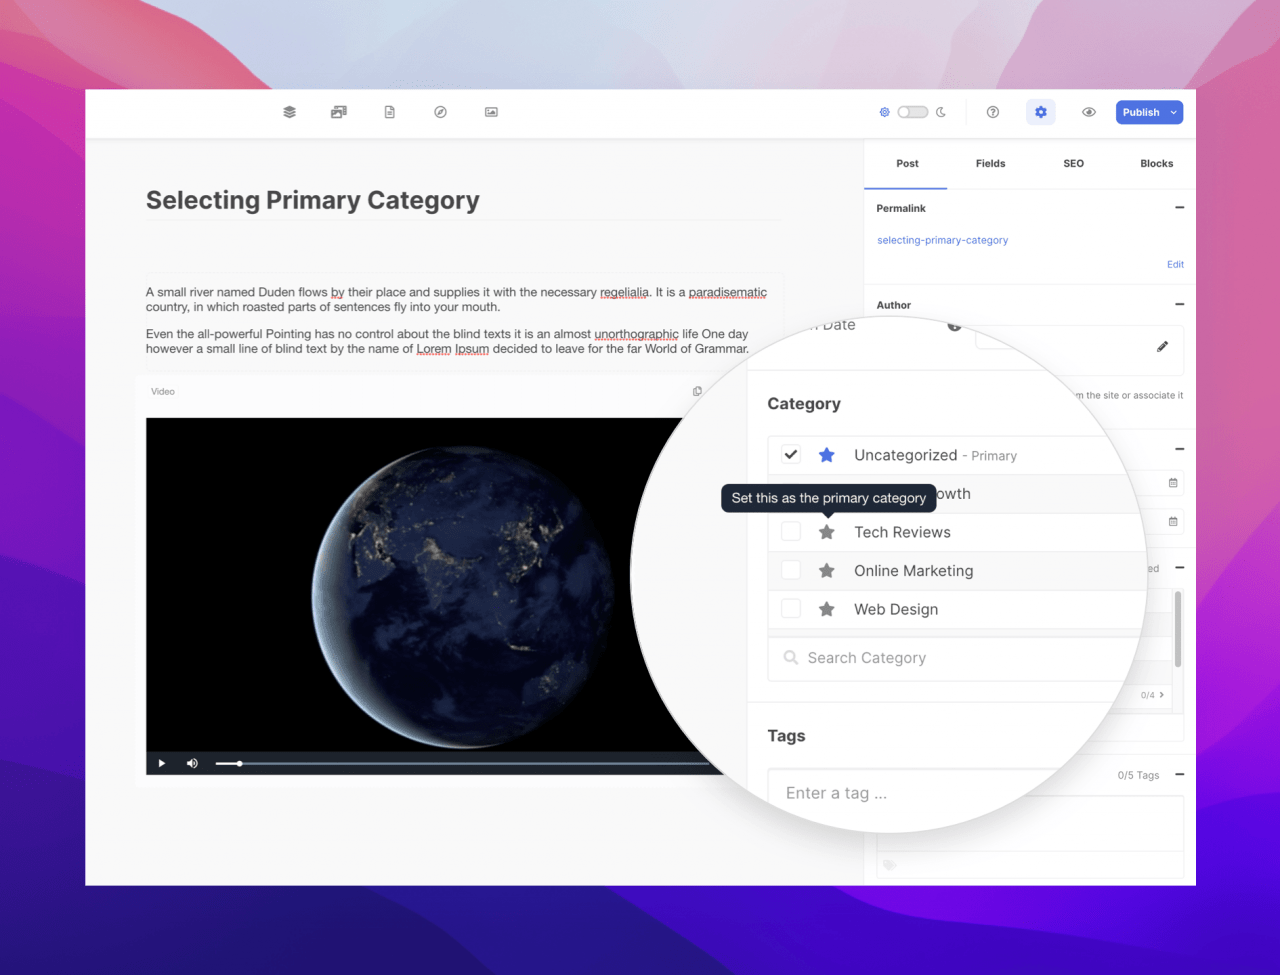
Task: Click the document page toolbar icon
Action: [x=390, y=112]
